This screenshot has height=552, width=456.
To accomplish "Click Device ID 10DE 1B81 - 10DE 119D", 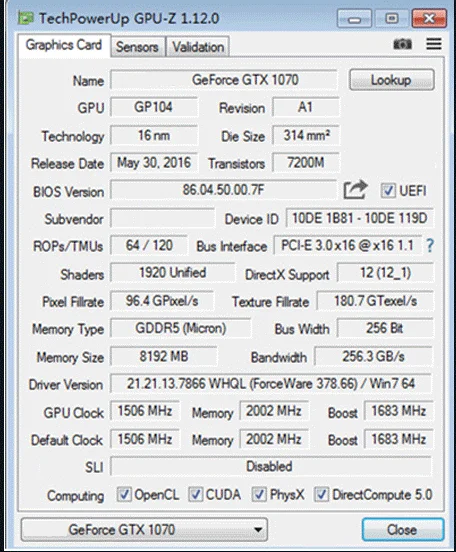I will pyautogui.click(x=360, y=218).
